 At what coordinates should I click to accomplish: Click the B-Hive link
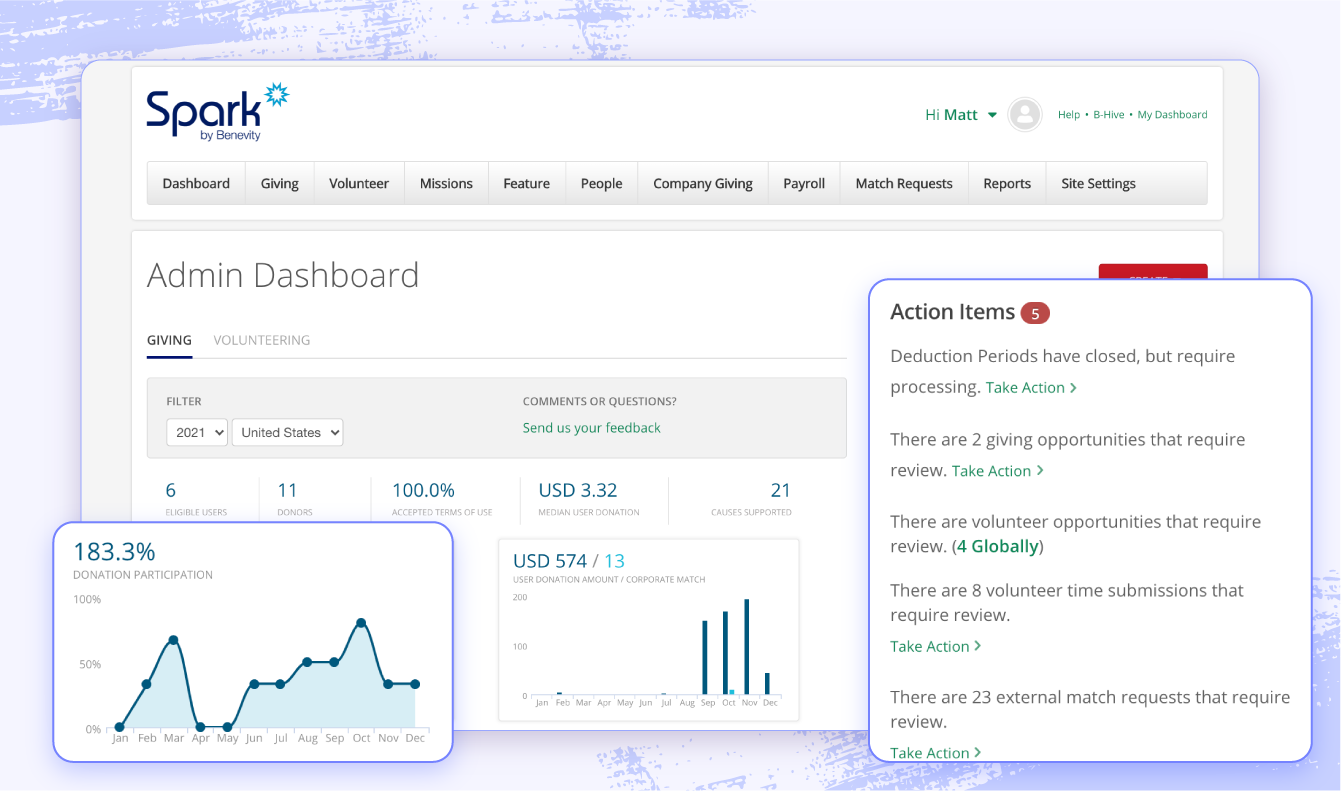click(x=1109, y=115)
